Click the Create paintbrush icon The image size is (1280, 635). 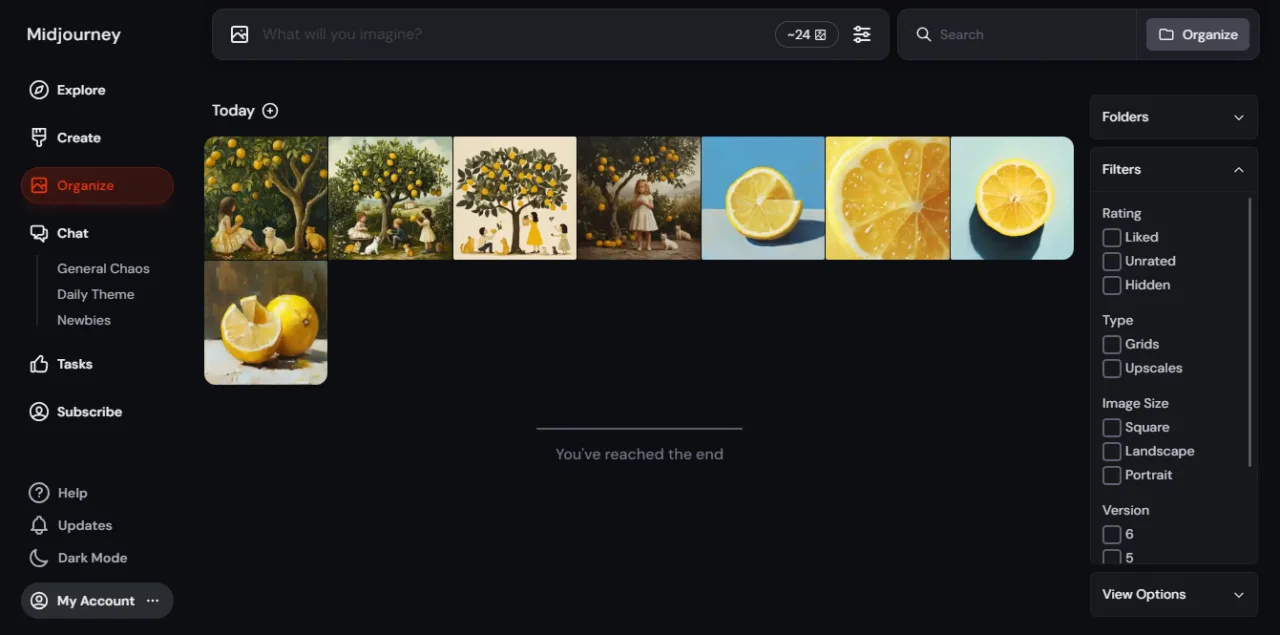point(39,138)
